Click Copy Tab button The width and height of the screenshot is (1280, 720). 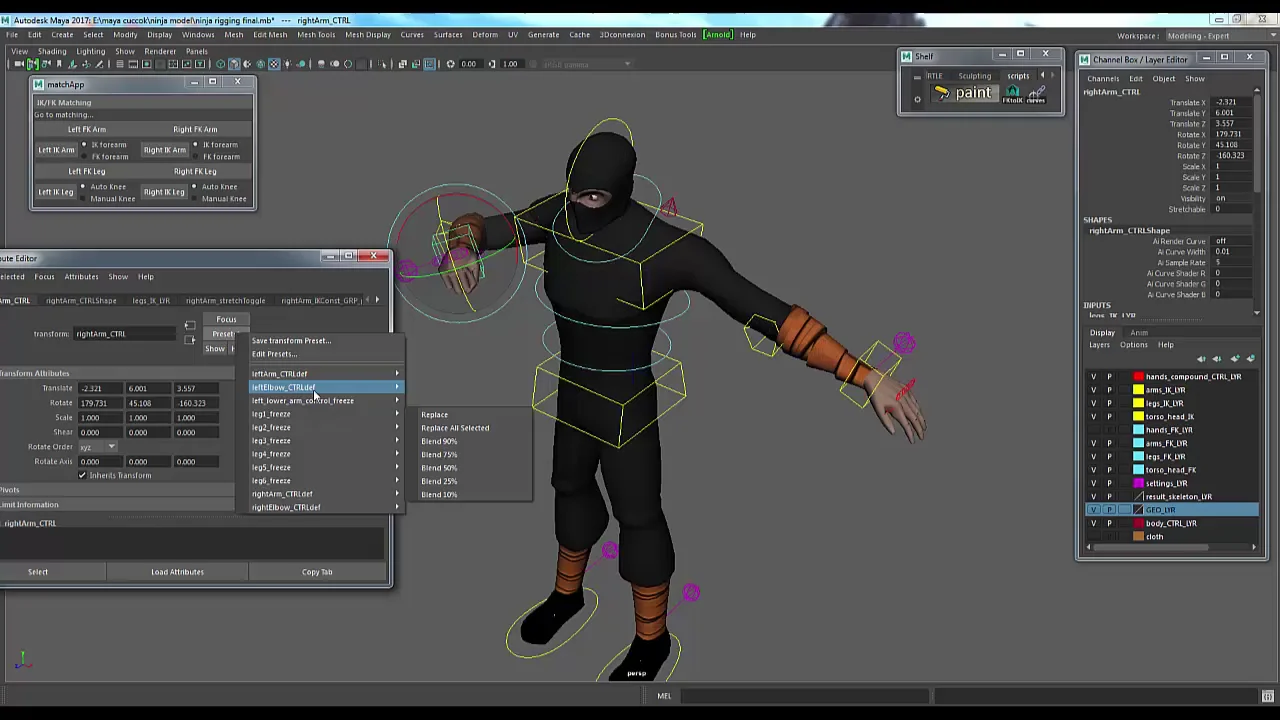pyautogui.click(x=317, y=572)
